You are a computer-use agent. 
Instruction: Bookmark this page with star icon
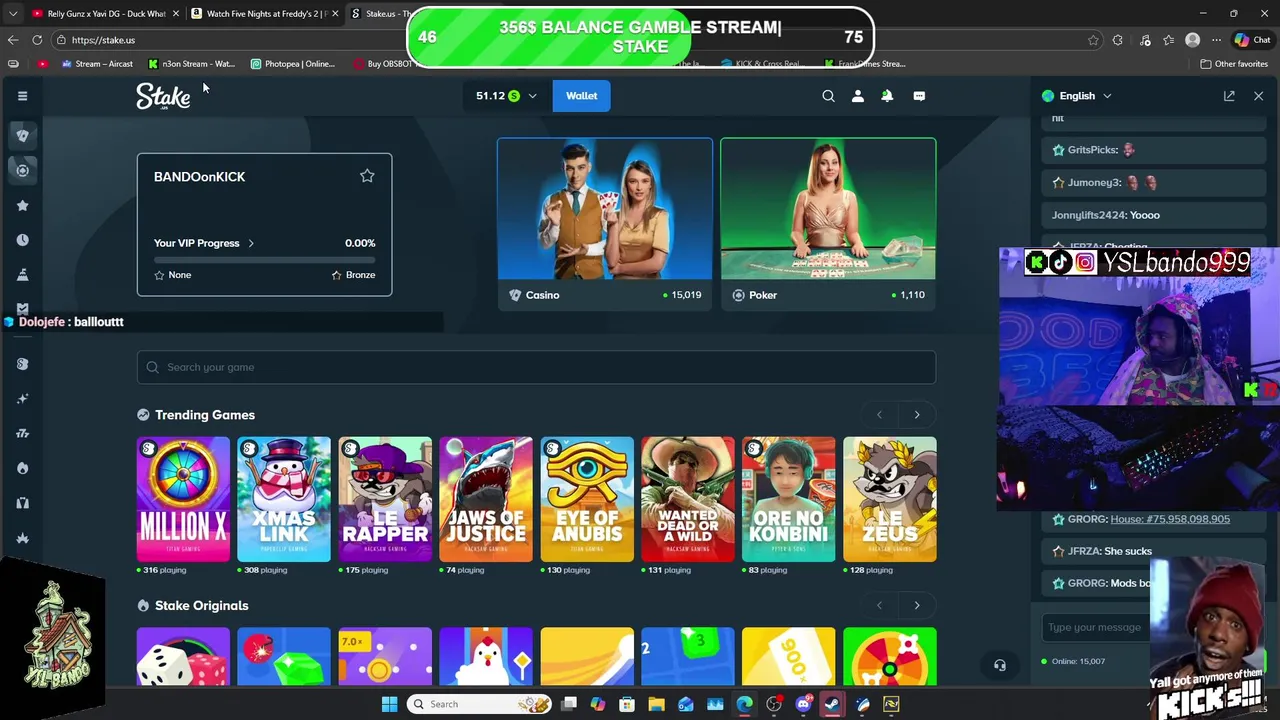click(x=1093, y=40)
